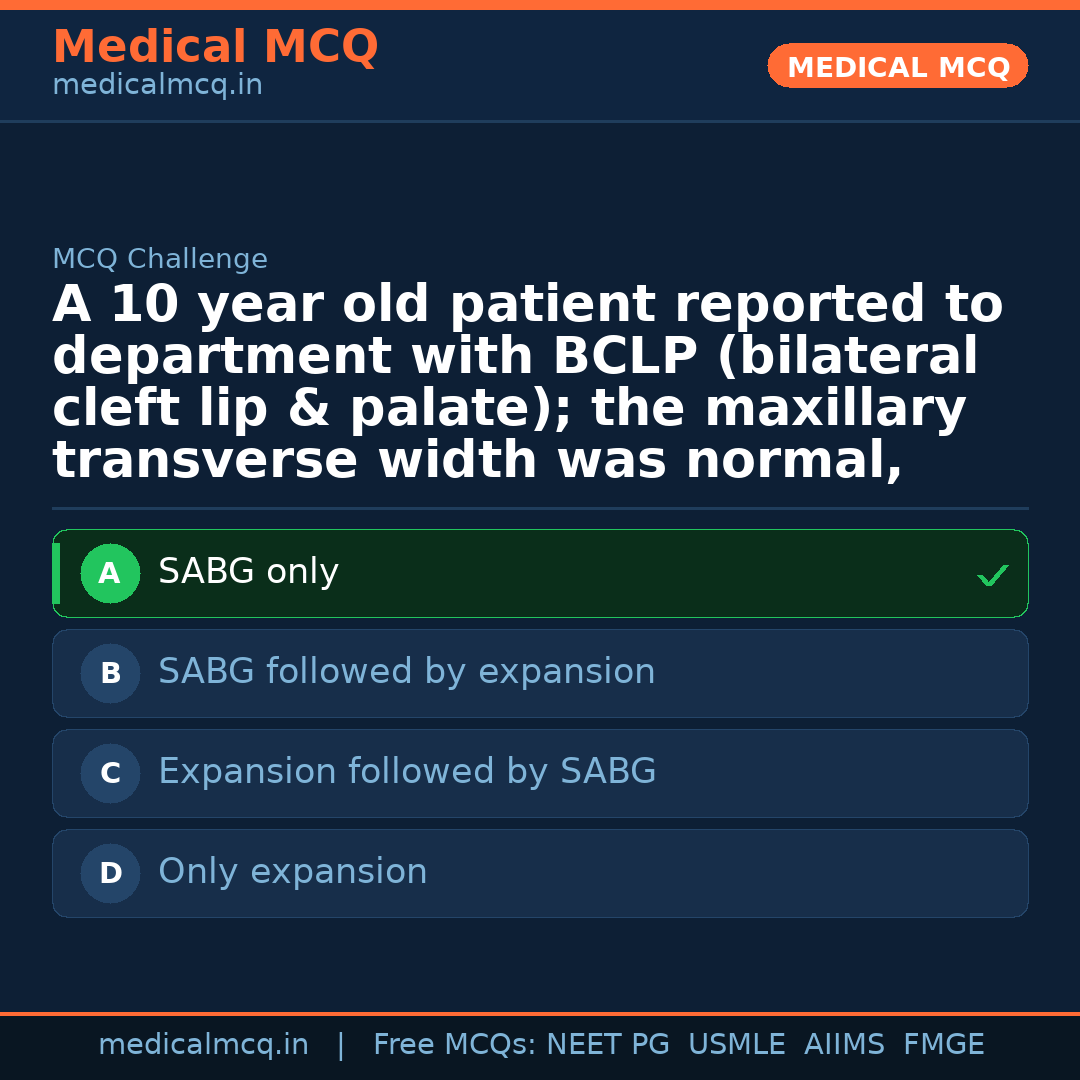Click the B option letter circle
Image resolution: width=1080 pixels, height=1080 pixels.
(110, 674)
